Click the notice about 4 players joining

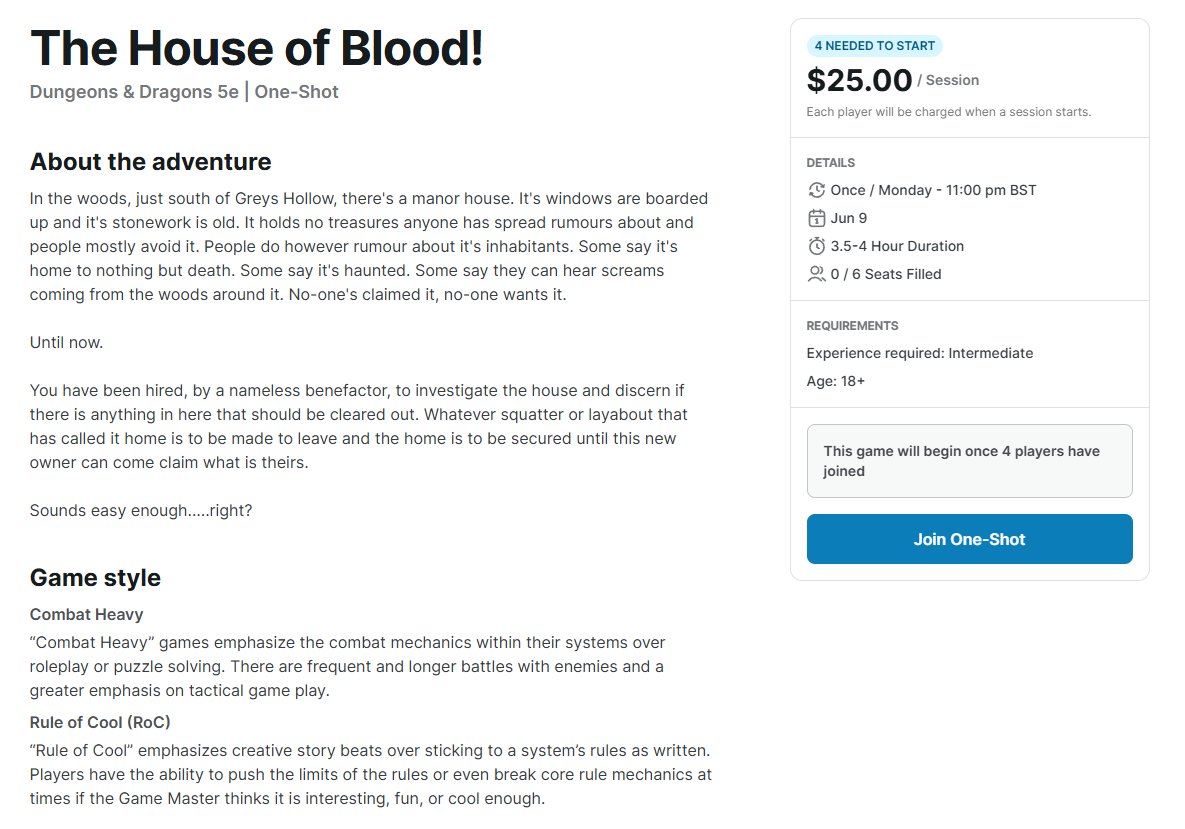pos(969,461)
